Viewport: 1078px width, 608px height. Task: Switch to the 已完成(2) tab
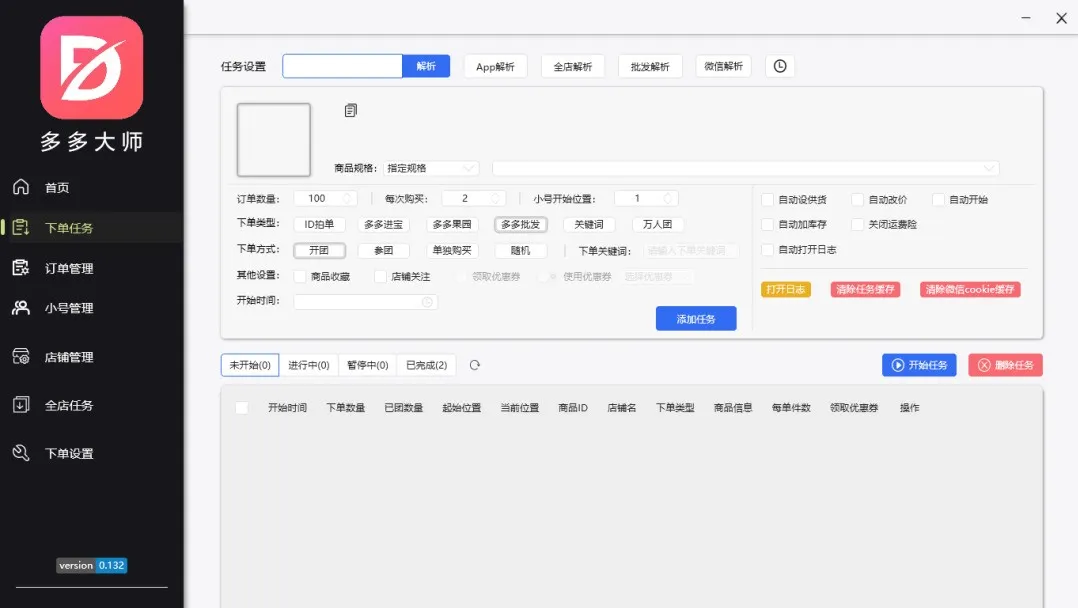(426, 365)
